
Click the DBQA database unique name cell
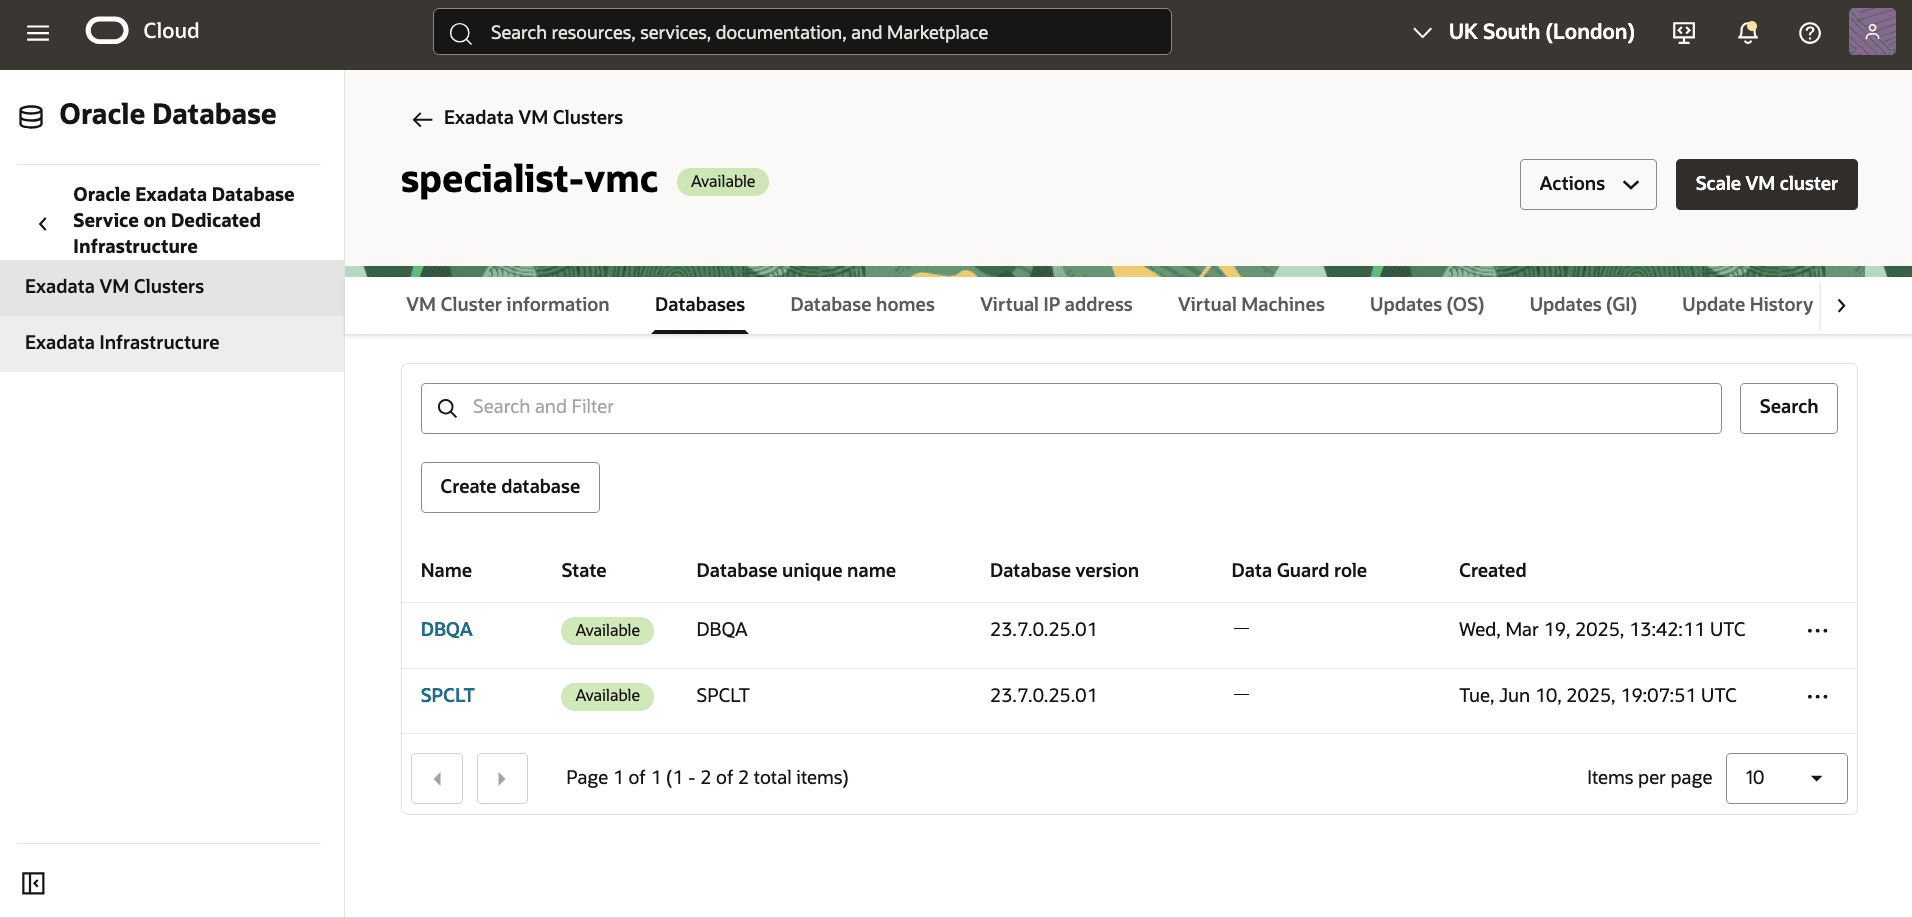pos(722,630)
